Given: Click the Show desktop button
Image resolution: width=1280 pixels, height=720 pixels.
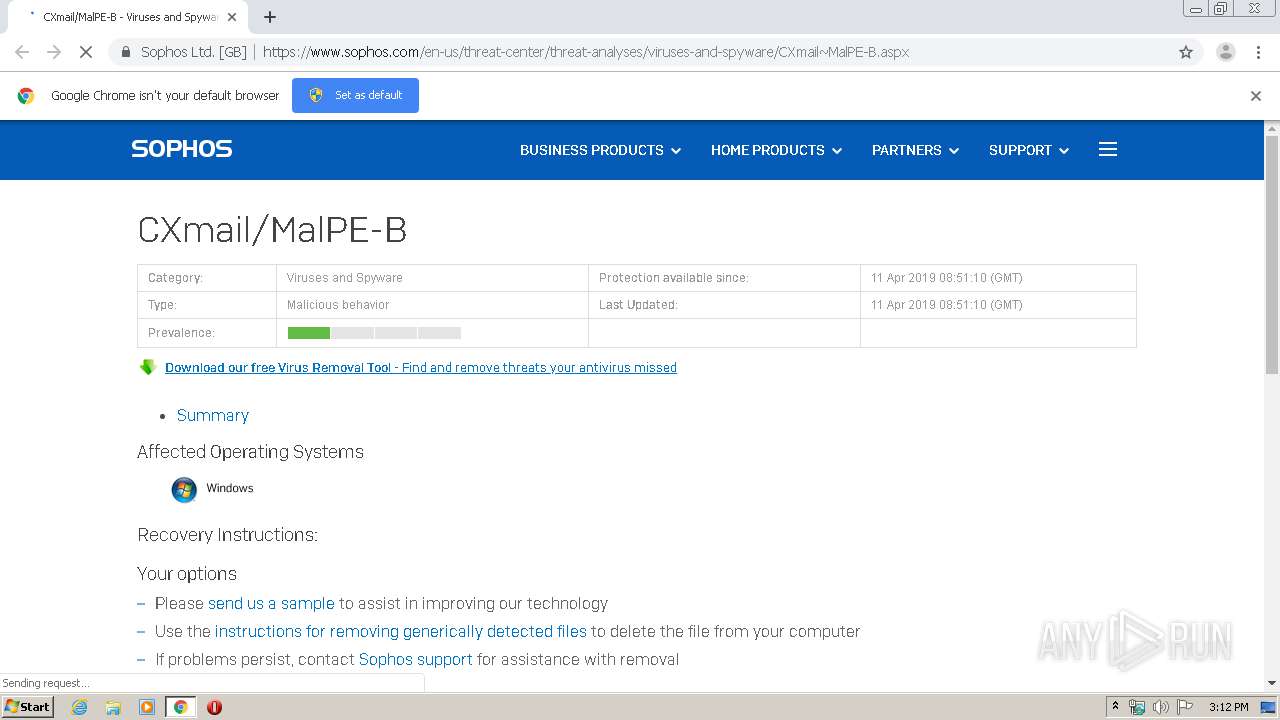Looking at the screenshot, I should click(x=1270, y=707).
